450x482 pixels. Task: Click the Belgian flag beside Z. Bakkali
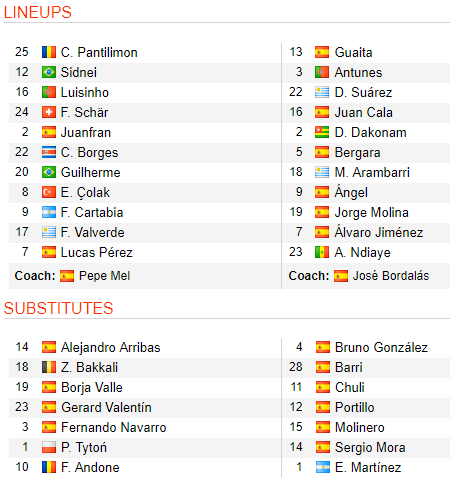click(49, 367)
